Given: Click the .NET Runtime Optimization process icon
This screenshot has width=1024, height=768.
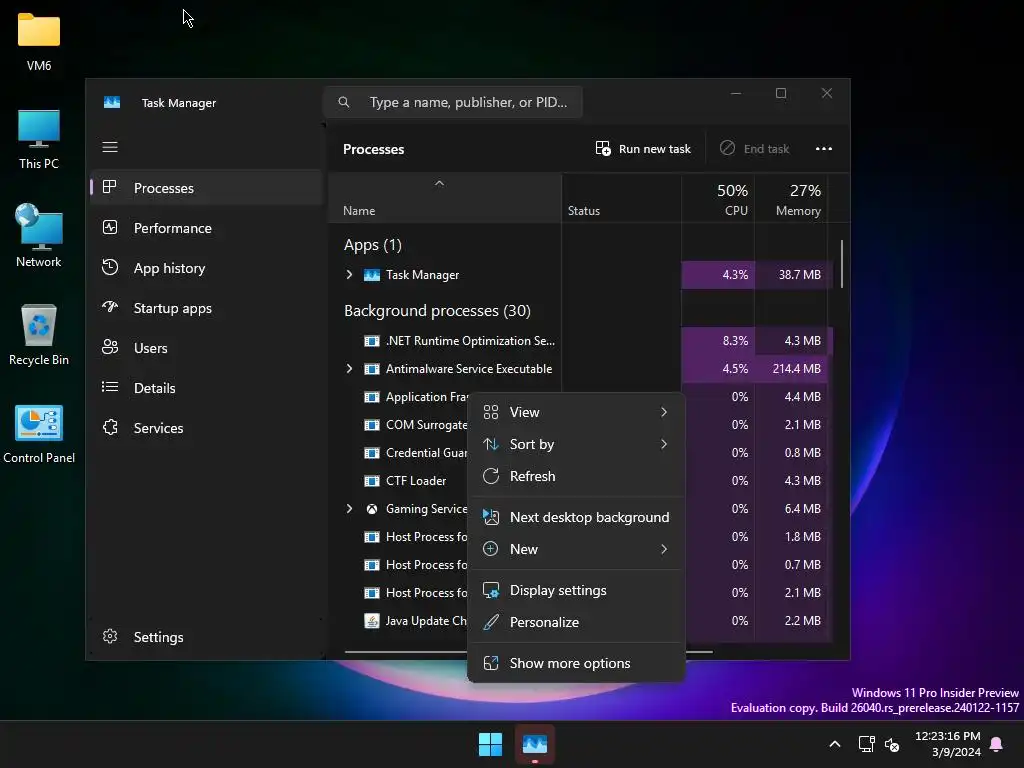Looking at the screenshot, I should pos(372,341).
